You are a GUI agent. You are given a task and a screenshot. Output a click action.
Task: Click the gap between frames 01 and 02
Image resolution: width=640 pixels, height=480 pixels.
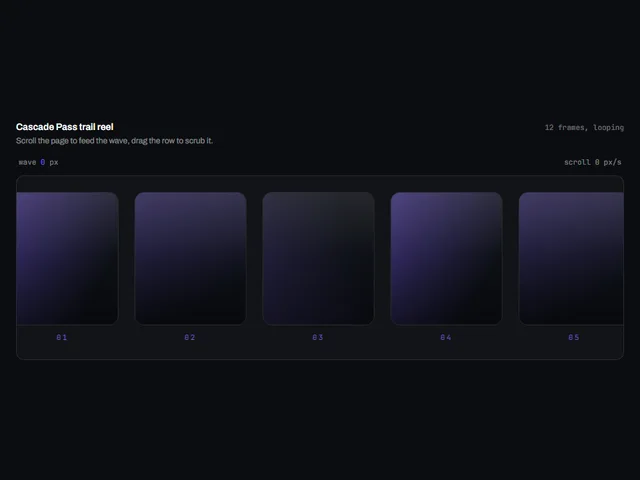127,258
